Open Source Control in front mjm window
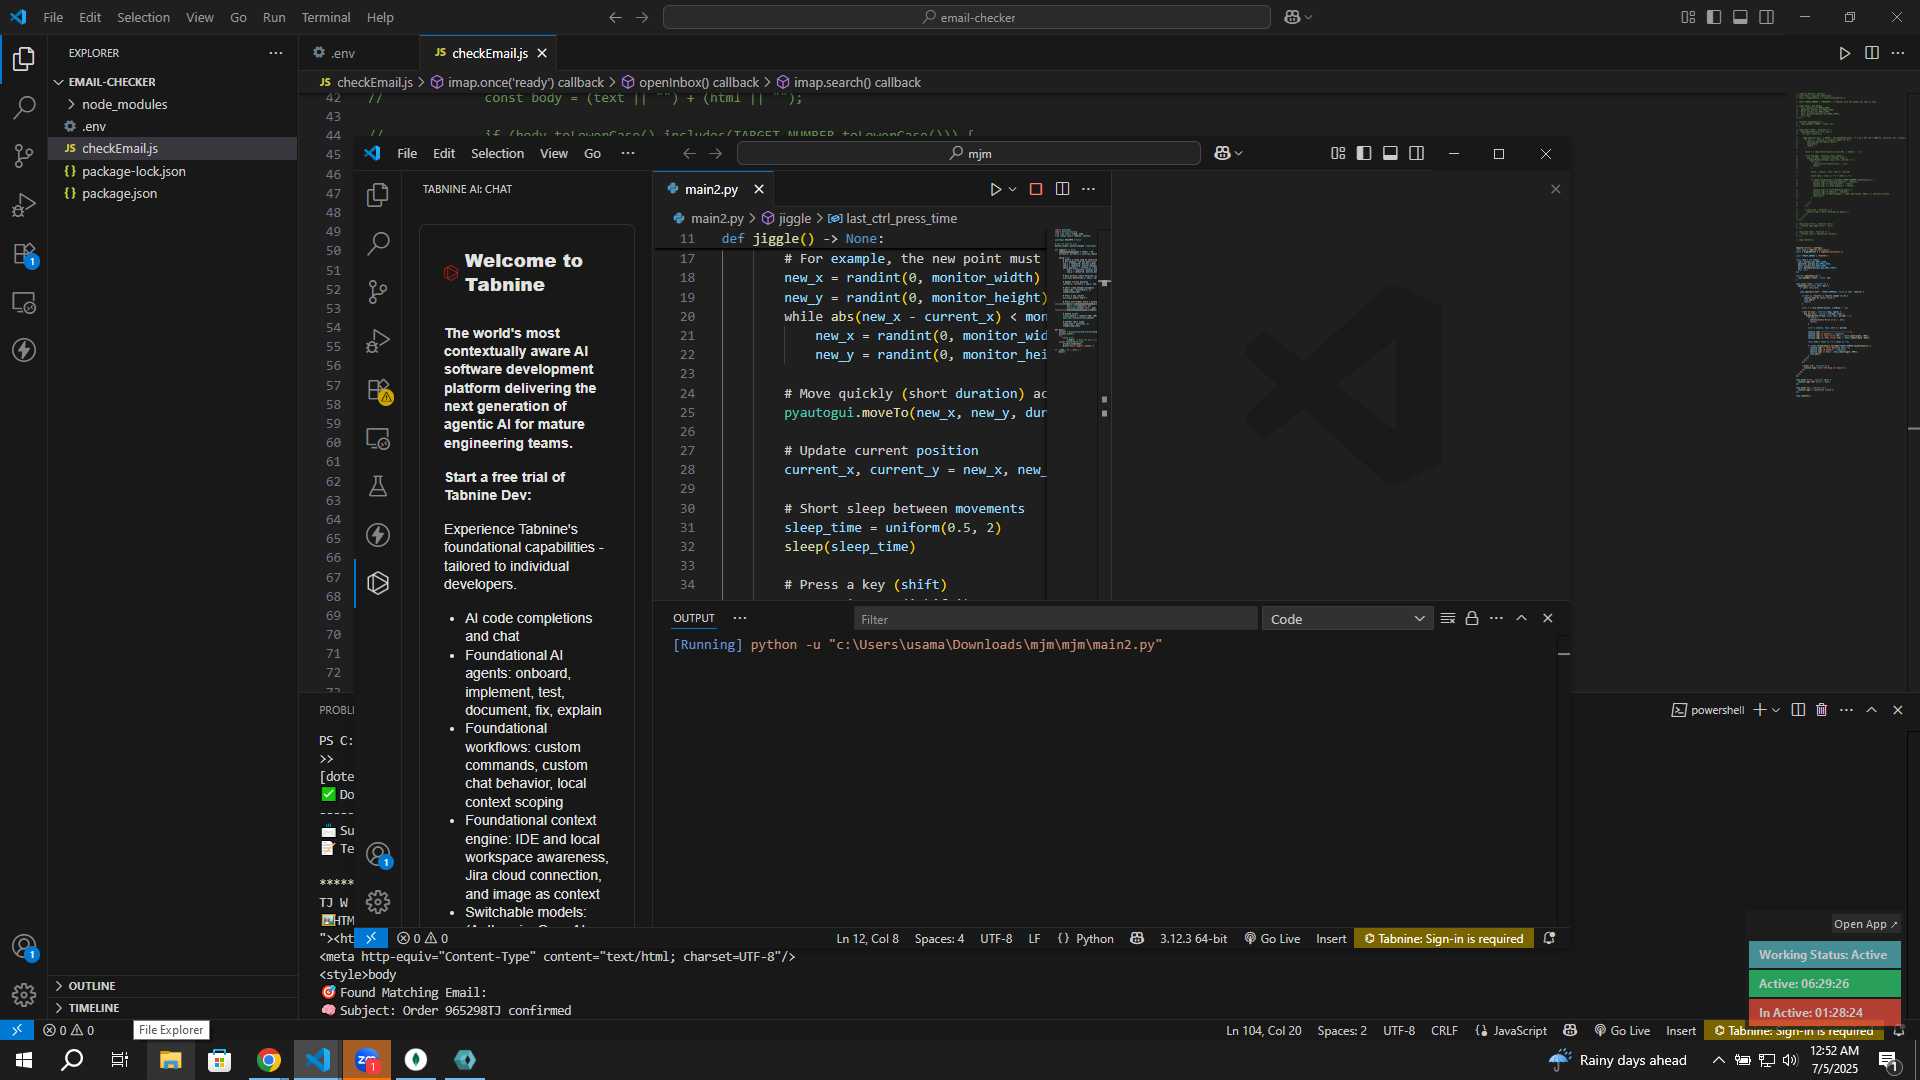Screen dimensions: 1920x1080 point(378,292)
